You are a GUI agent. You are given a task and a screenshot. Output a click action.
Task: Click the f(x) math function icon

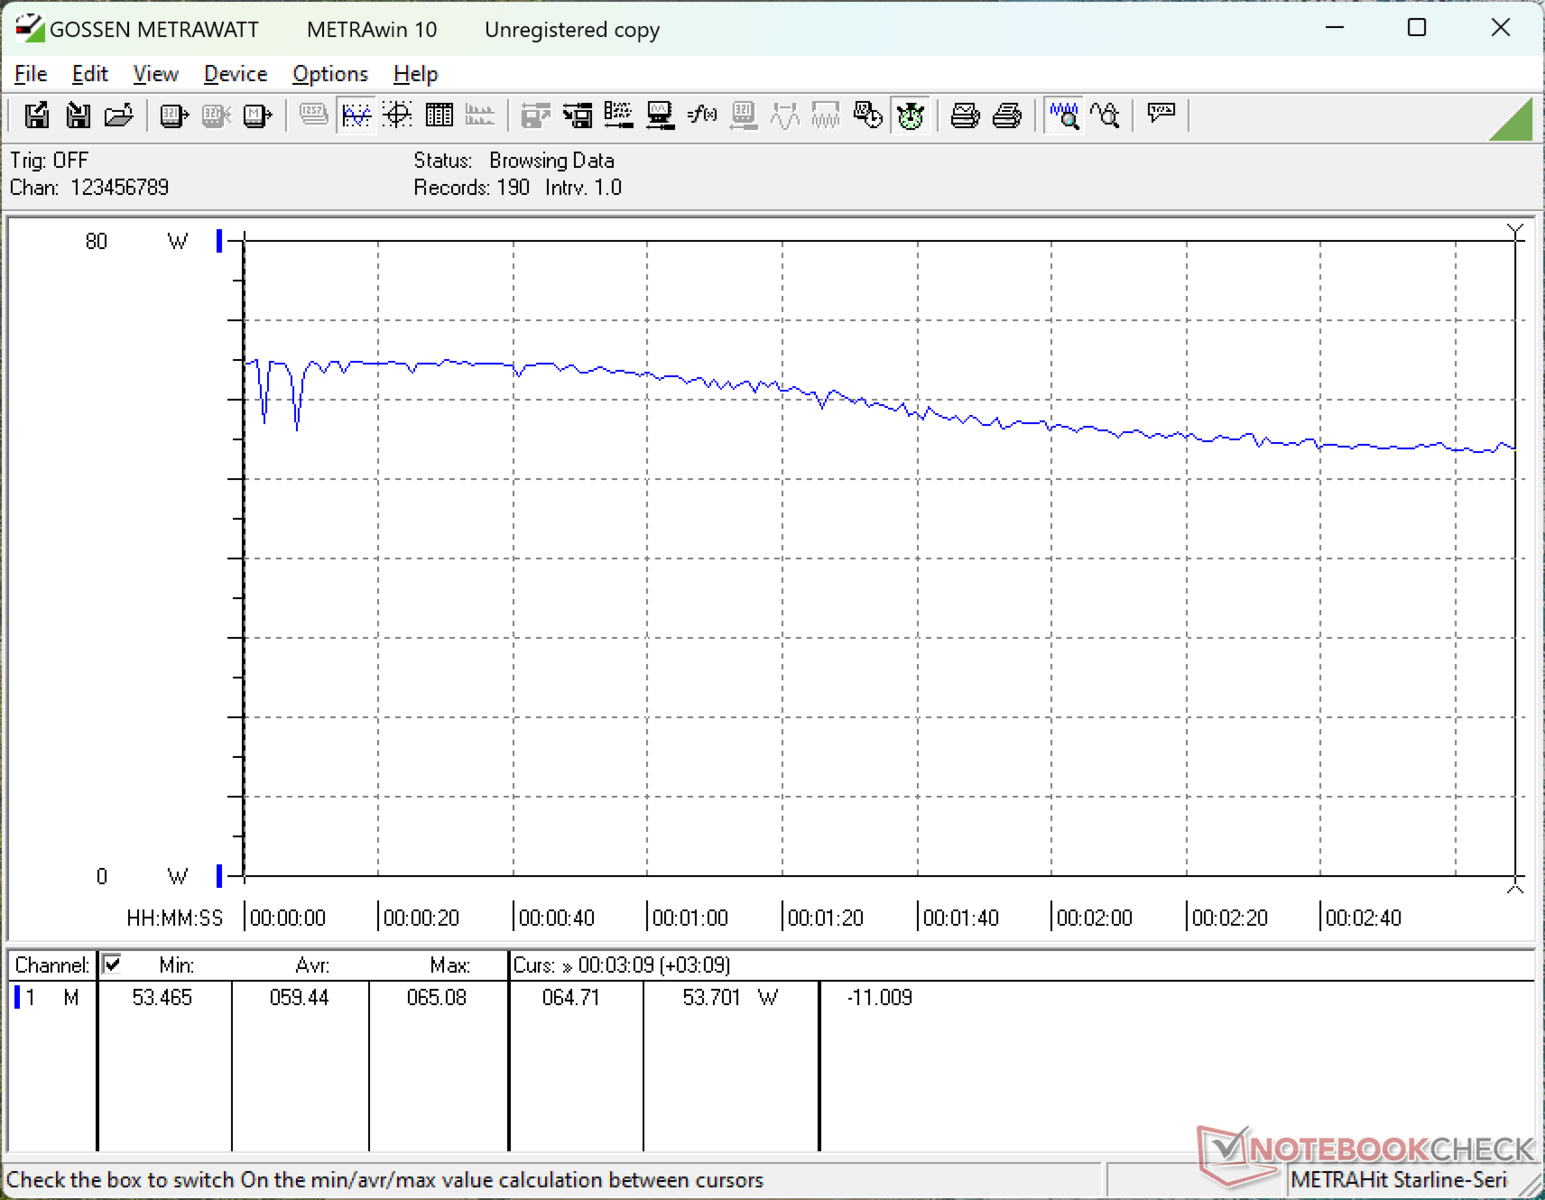pyautogui.click(x=702, y=116)
